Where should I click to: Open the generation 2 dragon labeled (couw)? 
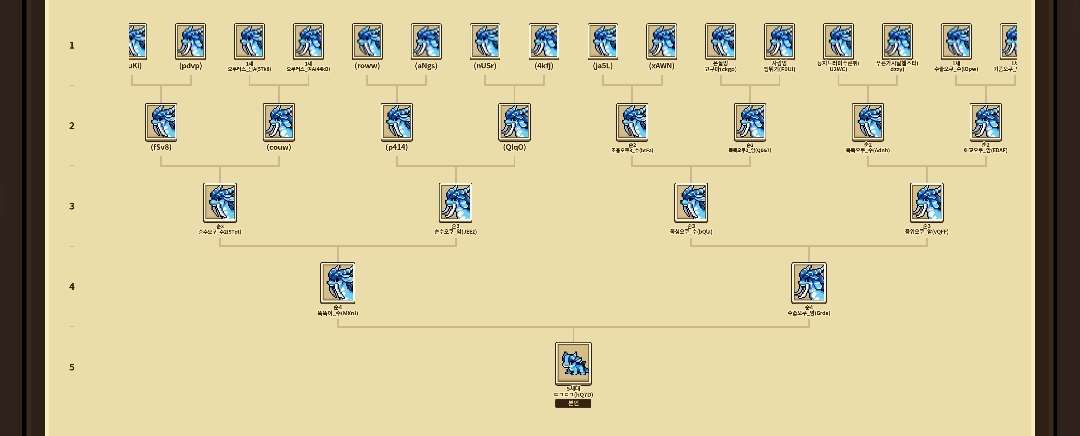coord(279,122)
